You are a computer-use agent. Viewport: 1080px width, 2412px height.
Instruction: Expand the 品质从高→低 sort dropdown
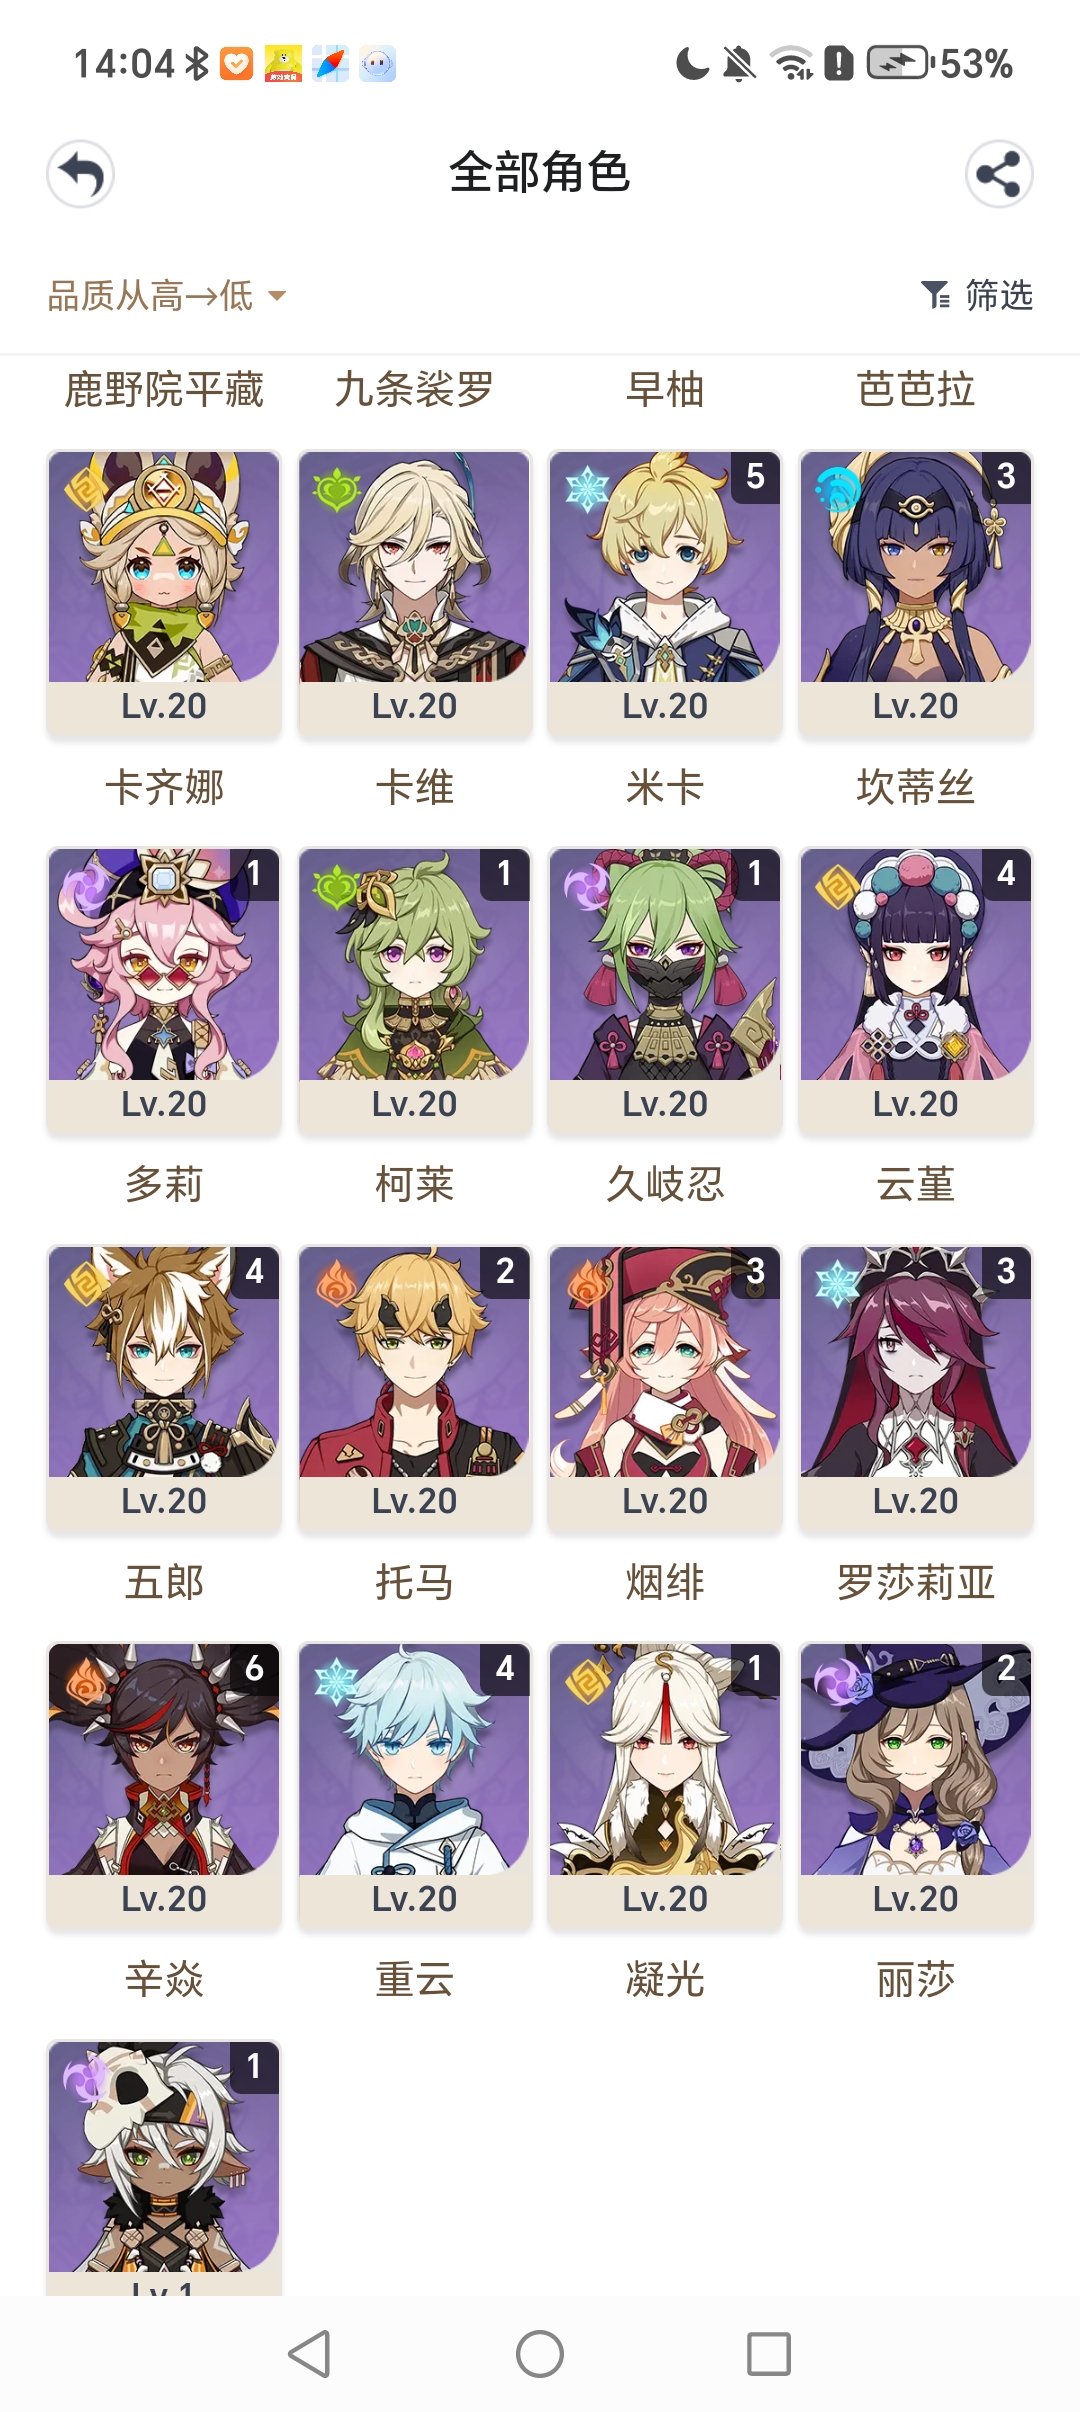click(x=167, y=295)
